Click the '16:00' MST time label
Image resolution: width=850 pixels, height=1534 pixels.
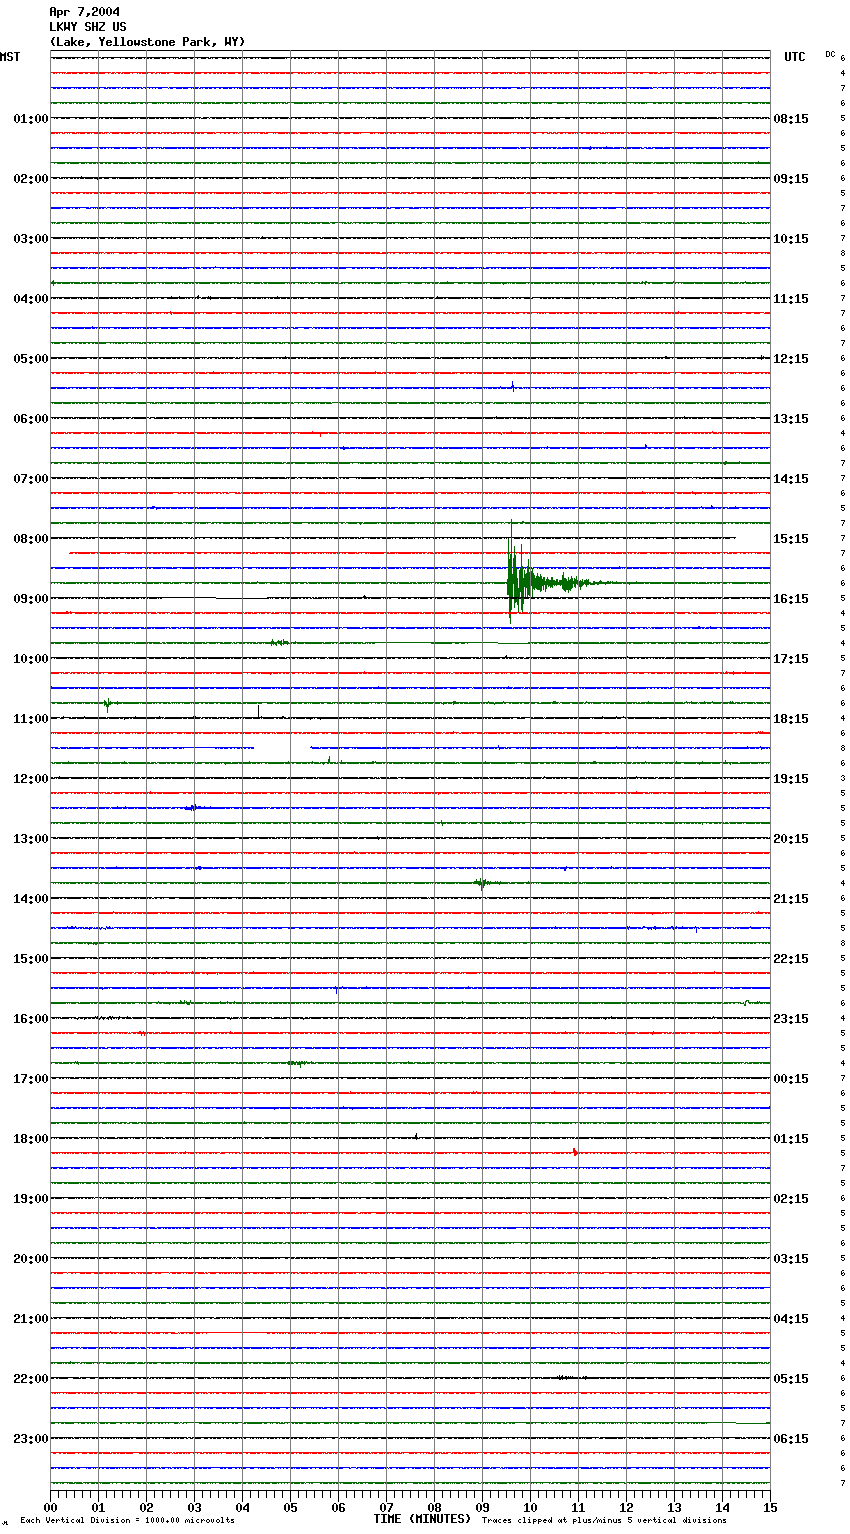[x=31, y=1019]
